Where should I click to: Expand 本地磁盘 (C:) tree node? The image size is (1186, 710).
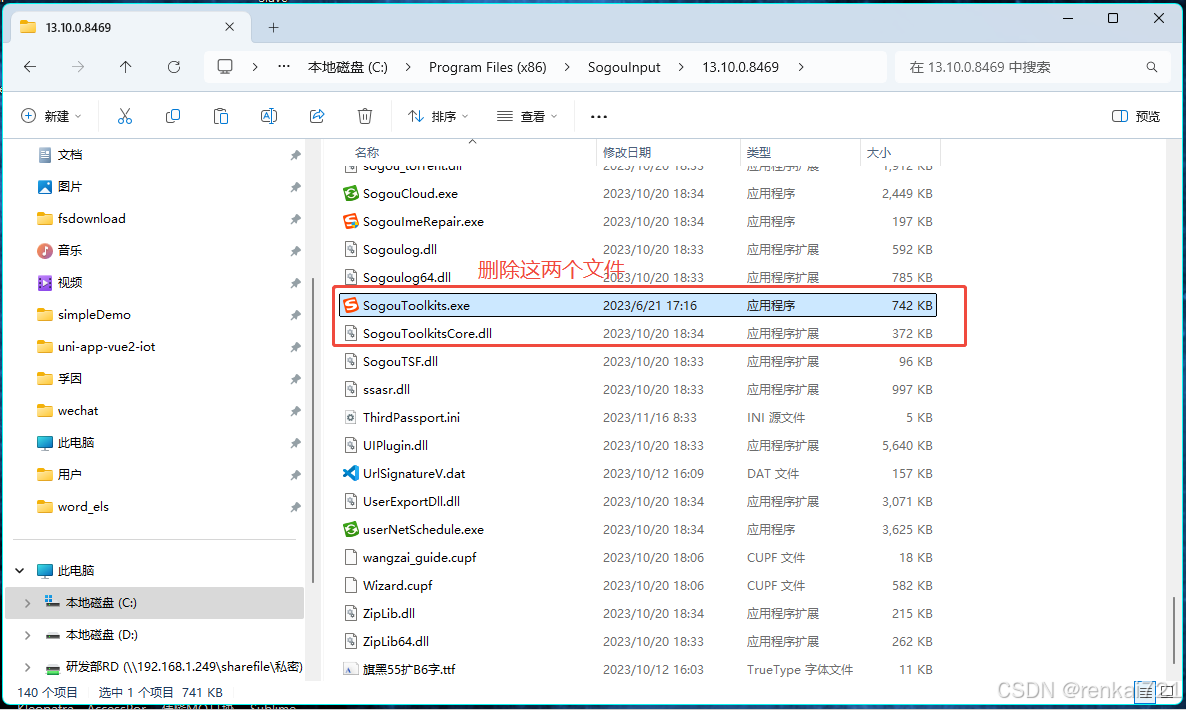[x=27, y=603]
